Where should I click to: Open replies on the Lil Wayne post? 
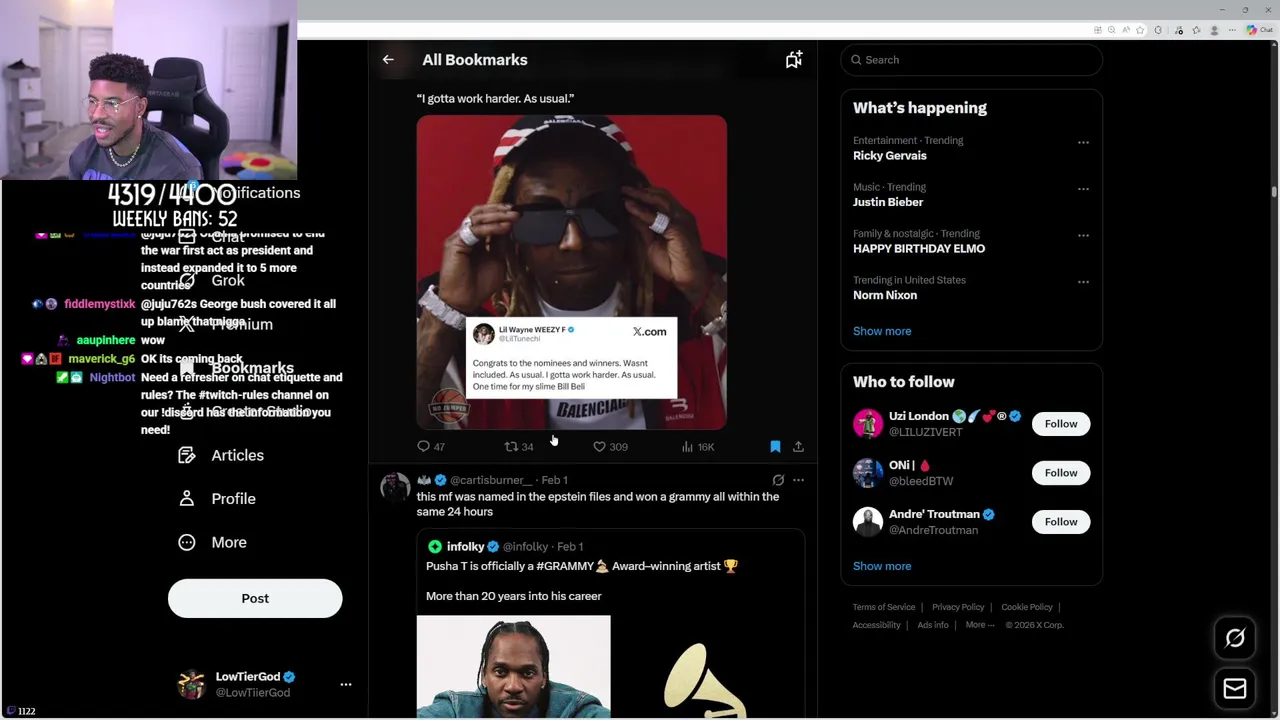(430, 447)
